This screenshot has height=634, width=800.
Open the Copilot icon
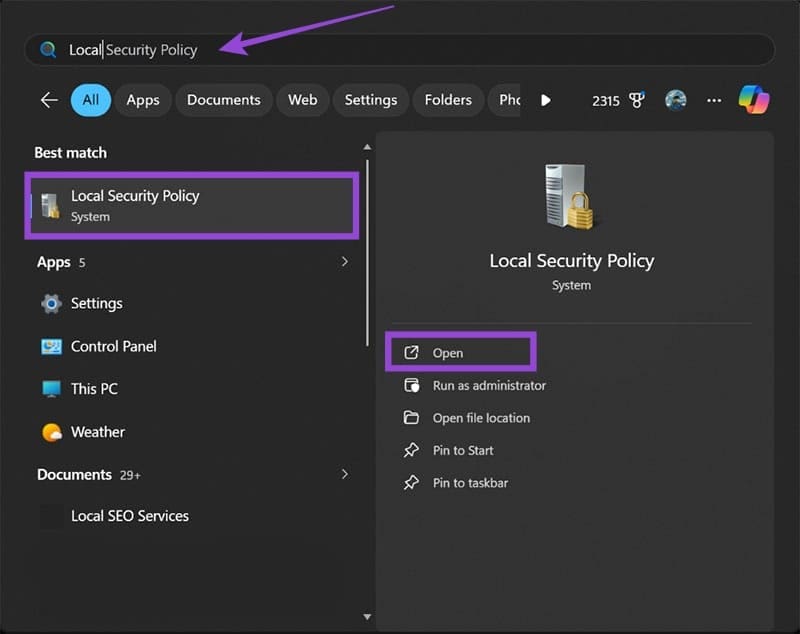pos(754,100)
